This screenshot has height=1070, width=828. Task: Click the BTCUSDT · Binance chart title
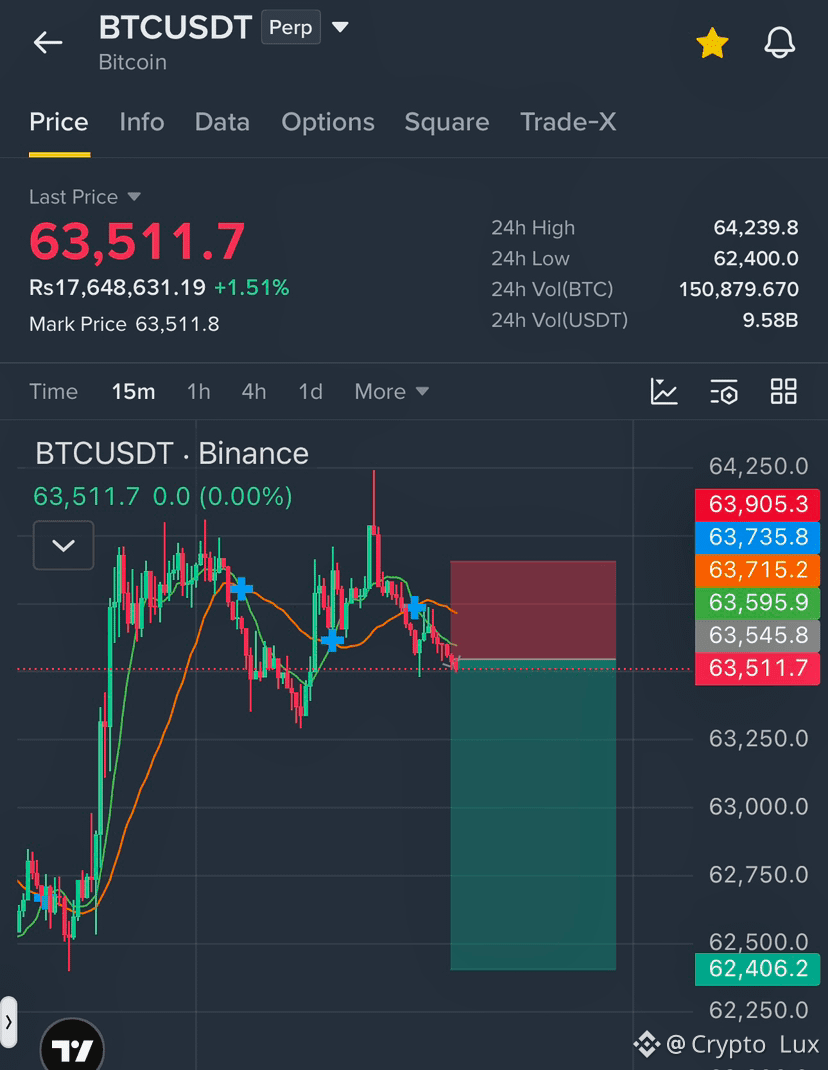click(x=172, y=453)
